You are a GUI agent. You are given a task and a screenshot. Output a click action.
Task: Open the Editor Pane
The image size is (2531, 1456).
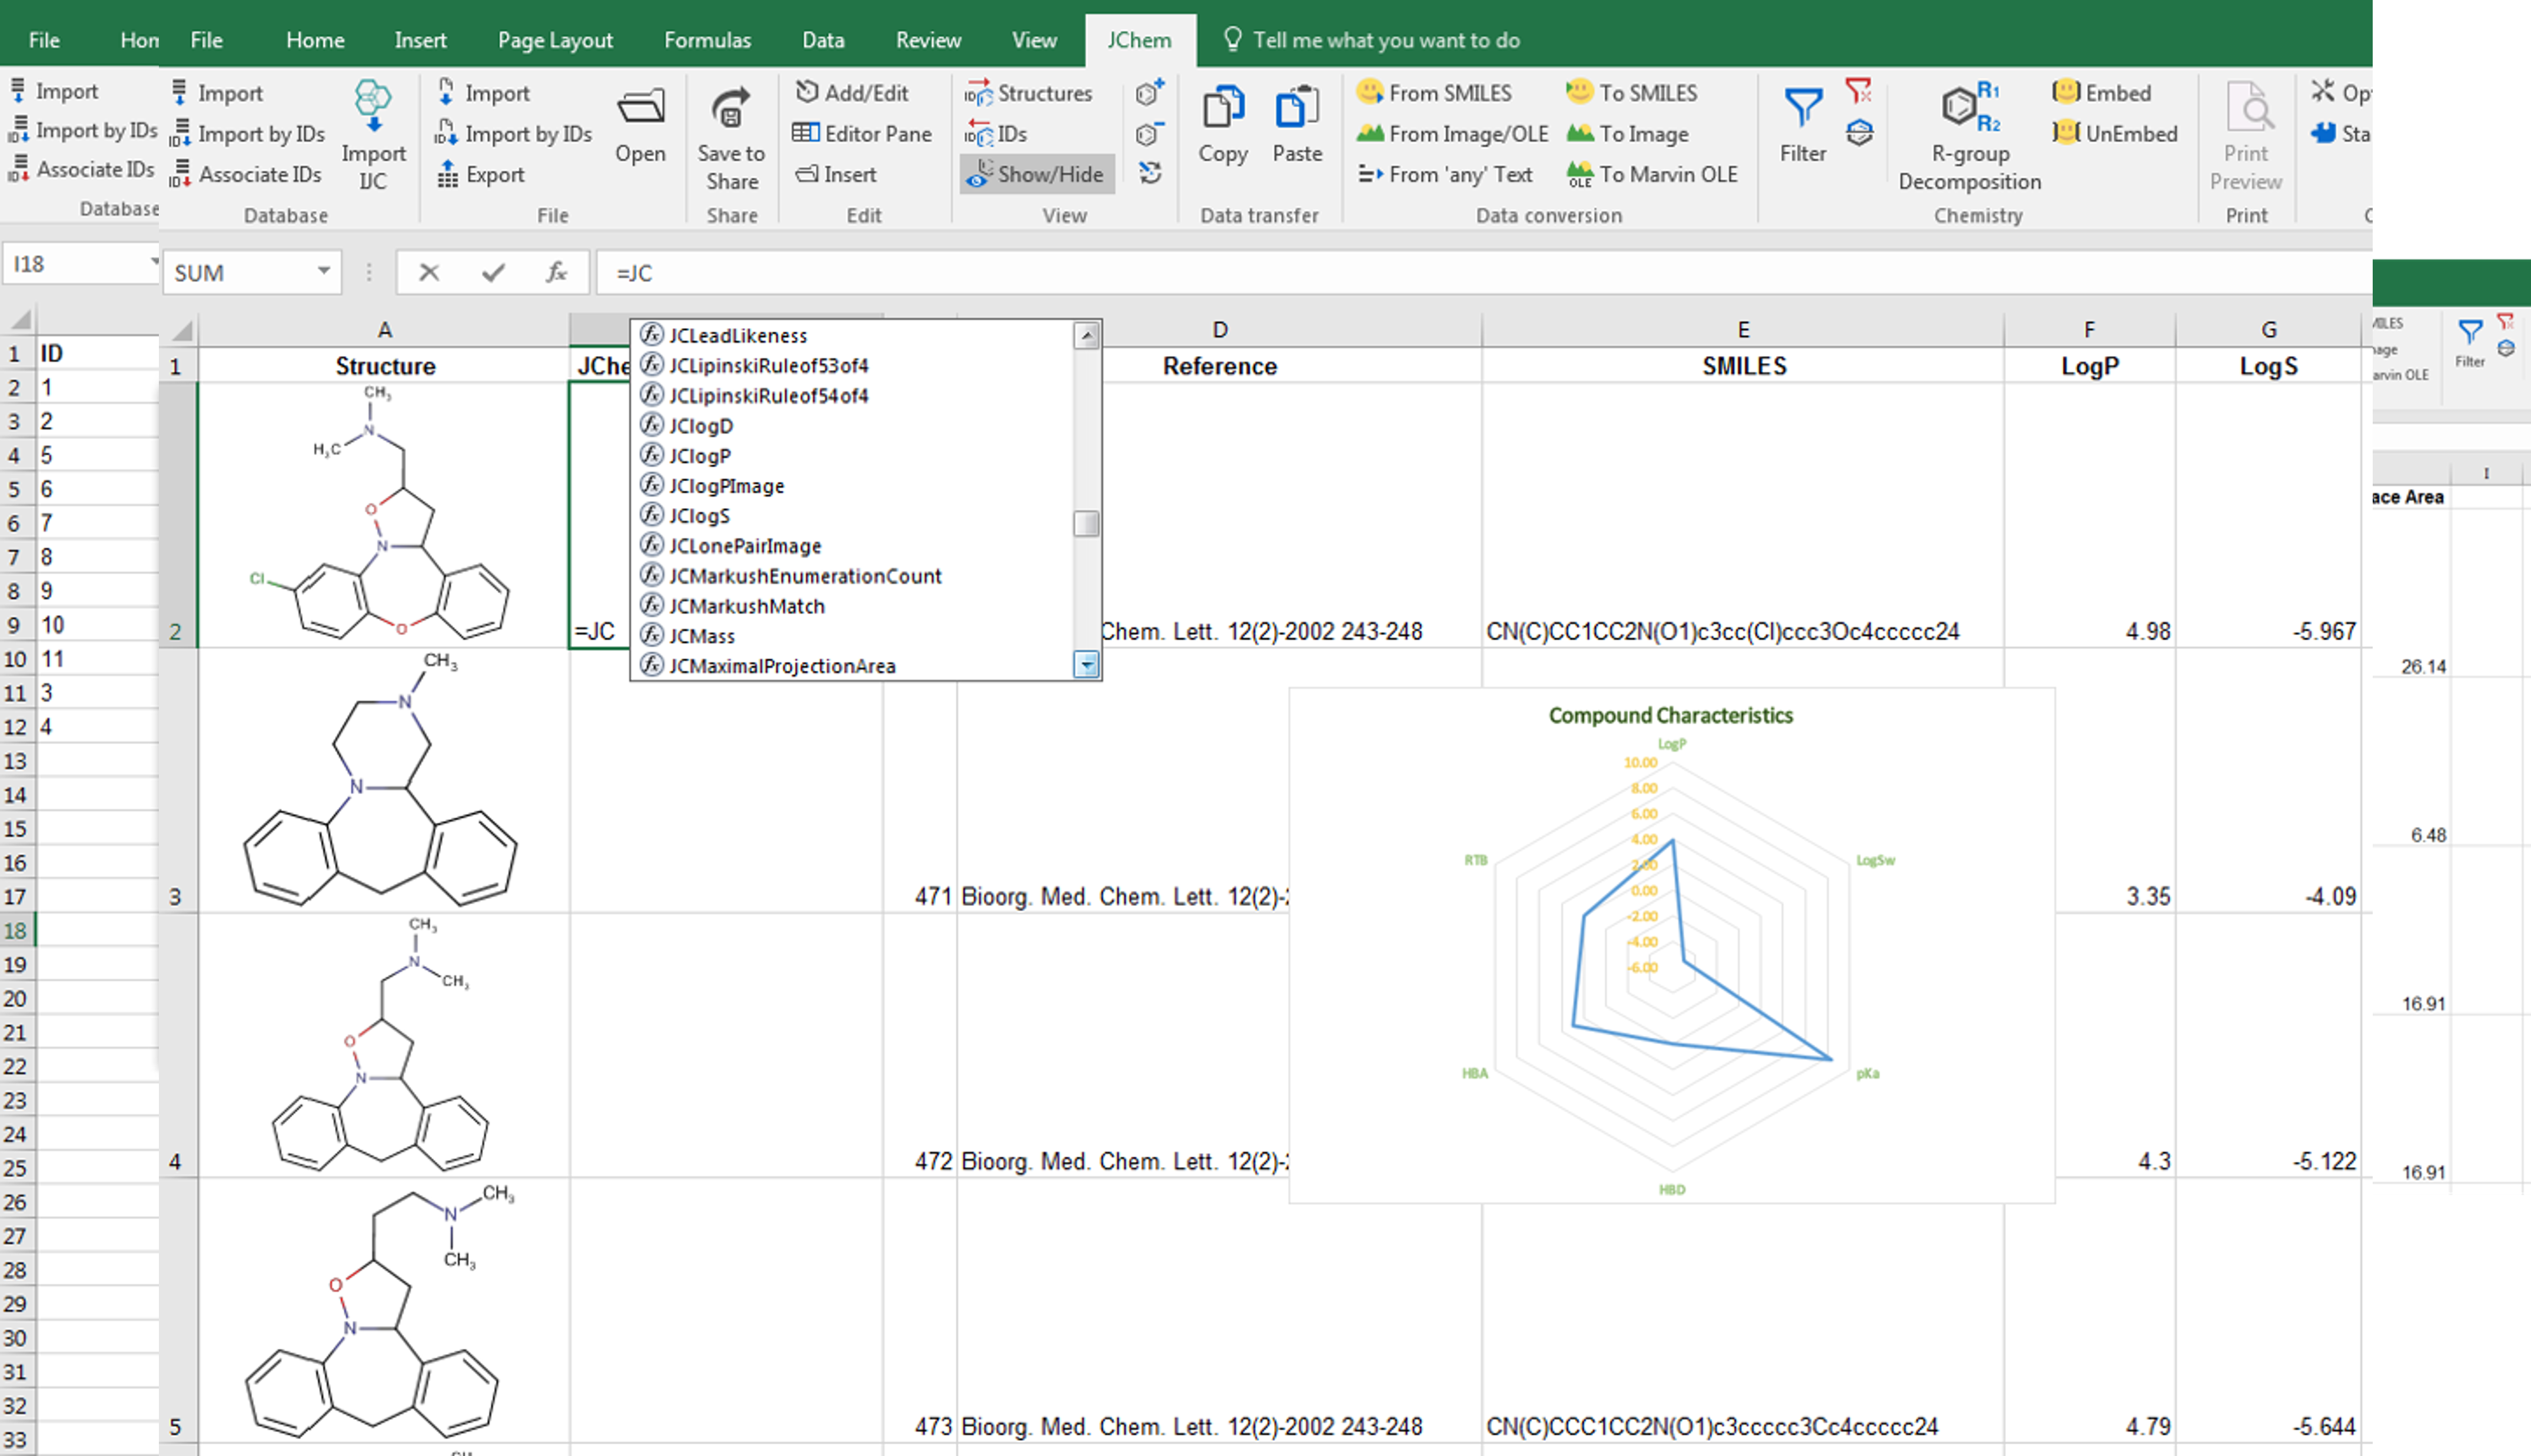[x=861, y=133]
